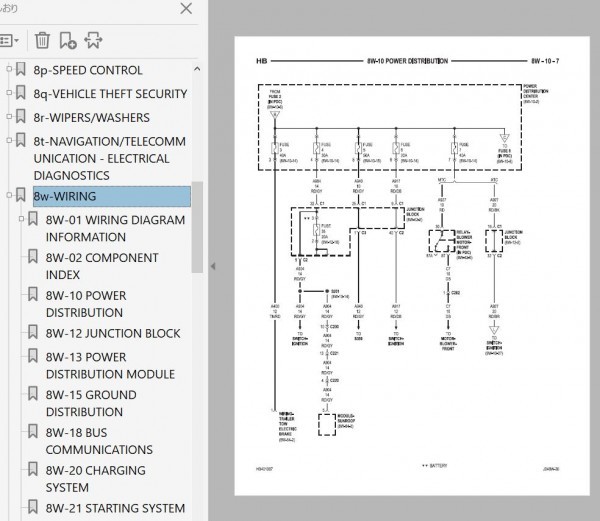Open 8q-VEHICLE THEFT SECURITY bookmark

110,94
